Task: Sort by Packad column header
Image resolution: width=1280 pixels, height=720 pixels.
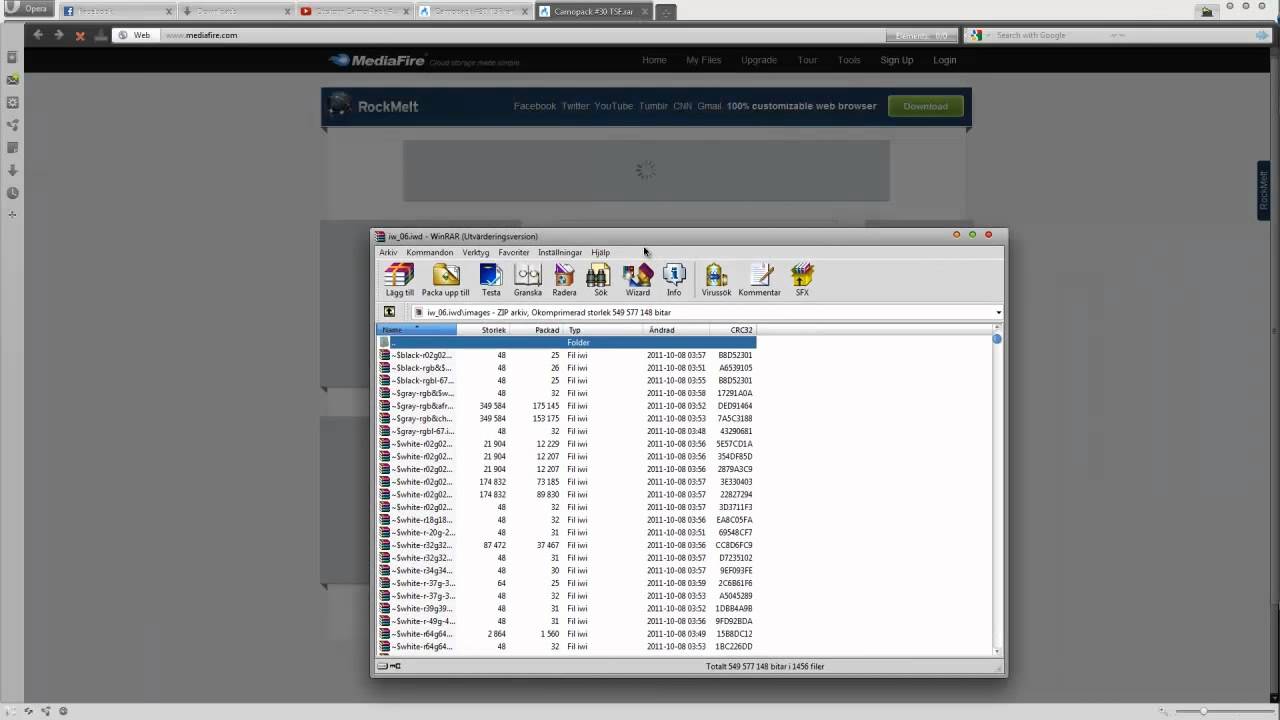Action: [537, 330]
